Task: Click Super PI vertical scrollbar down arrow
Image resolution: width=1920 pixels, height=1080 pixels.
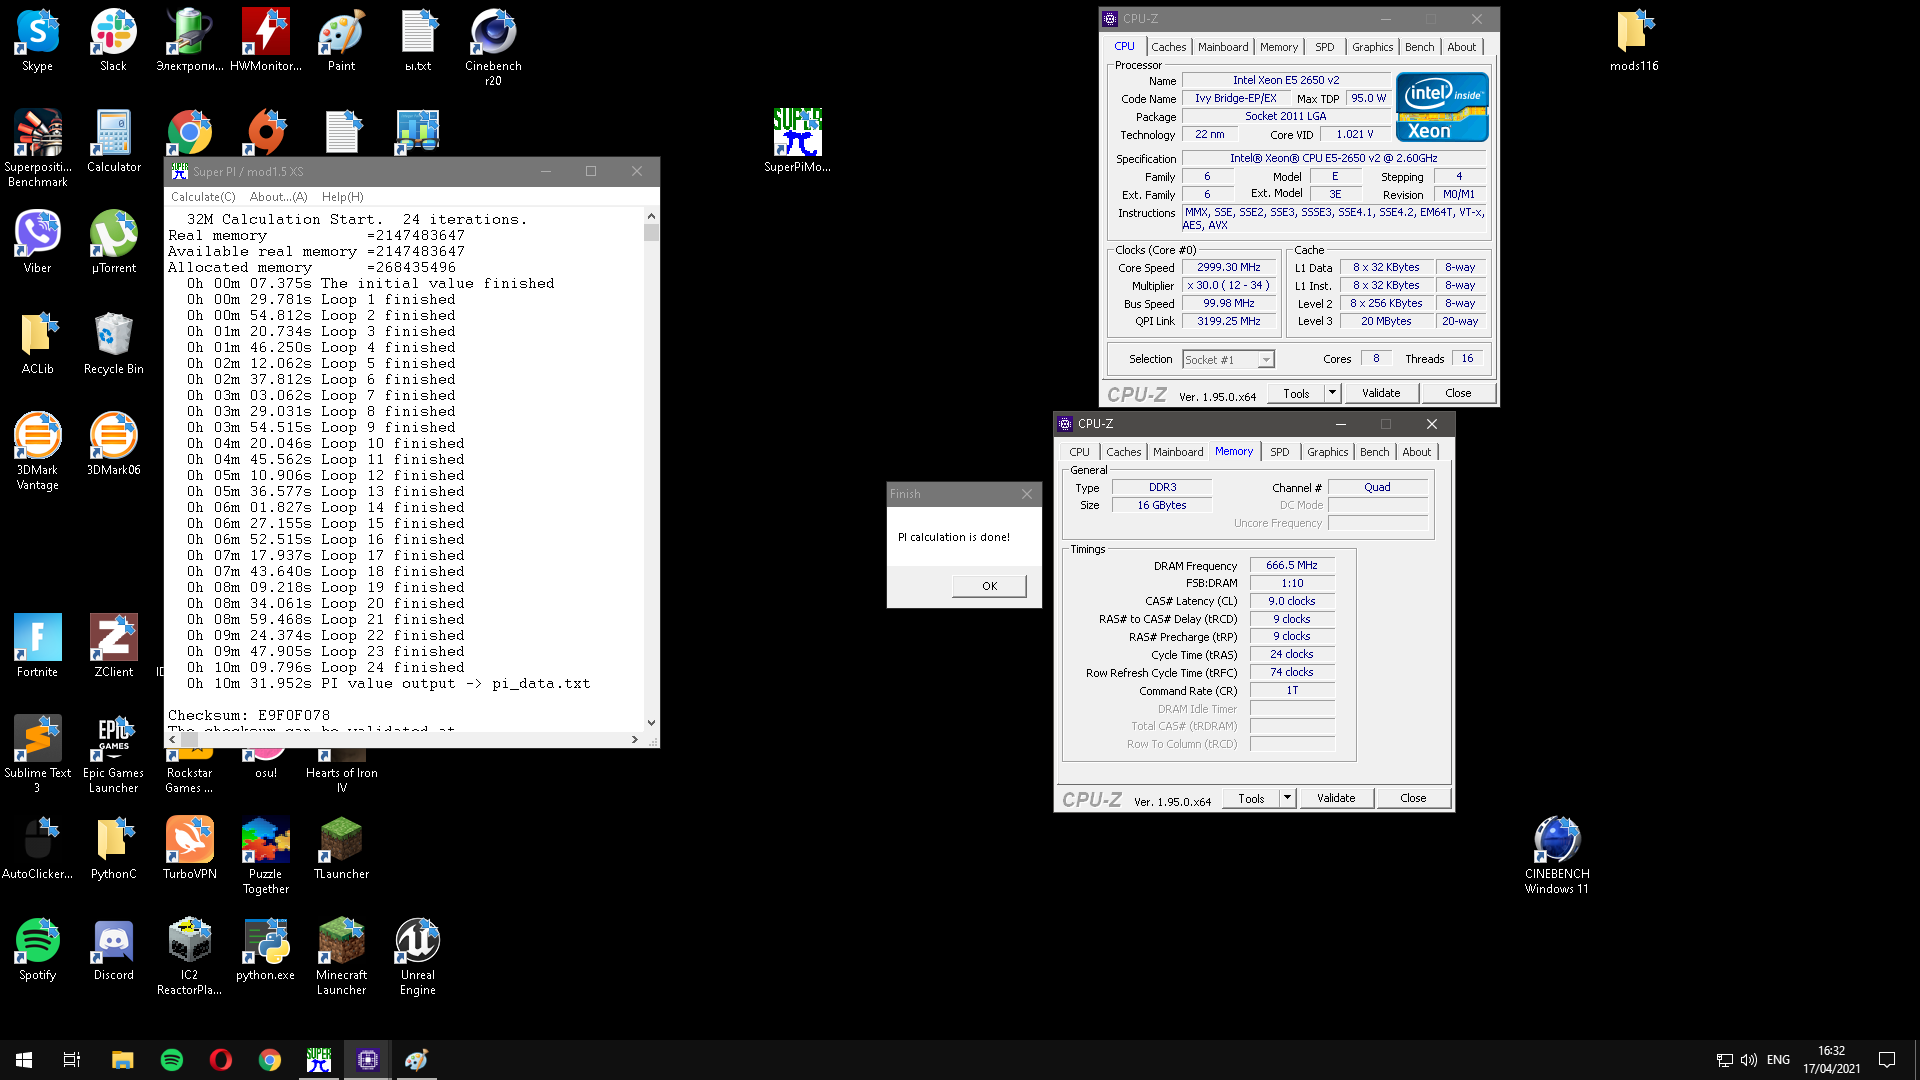Action: [x=651, y=722]
